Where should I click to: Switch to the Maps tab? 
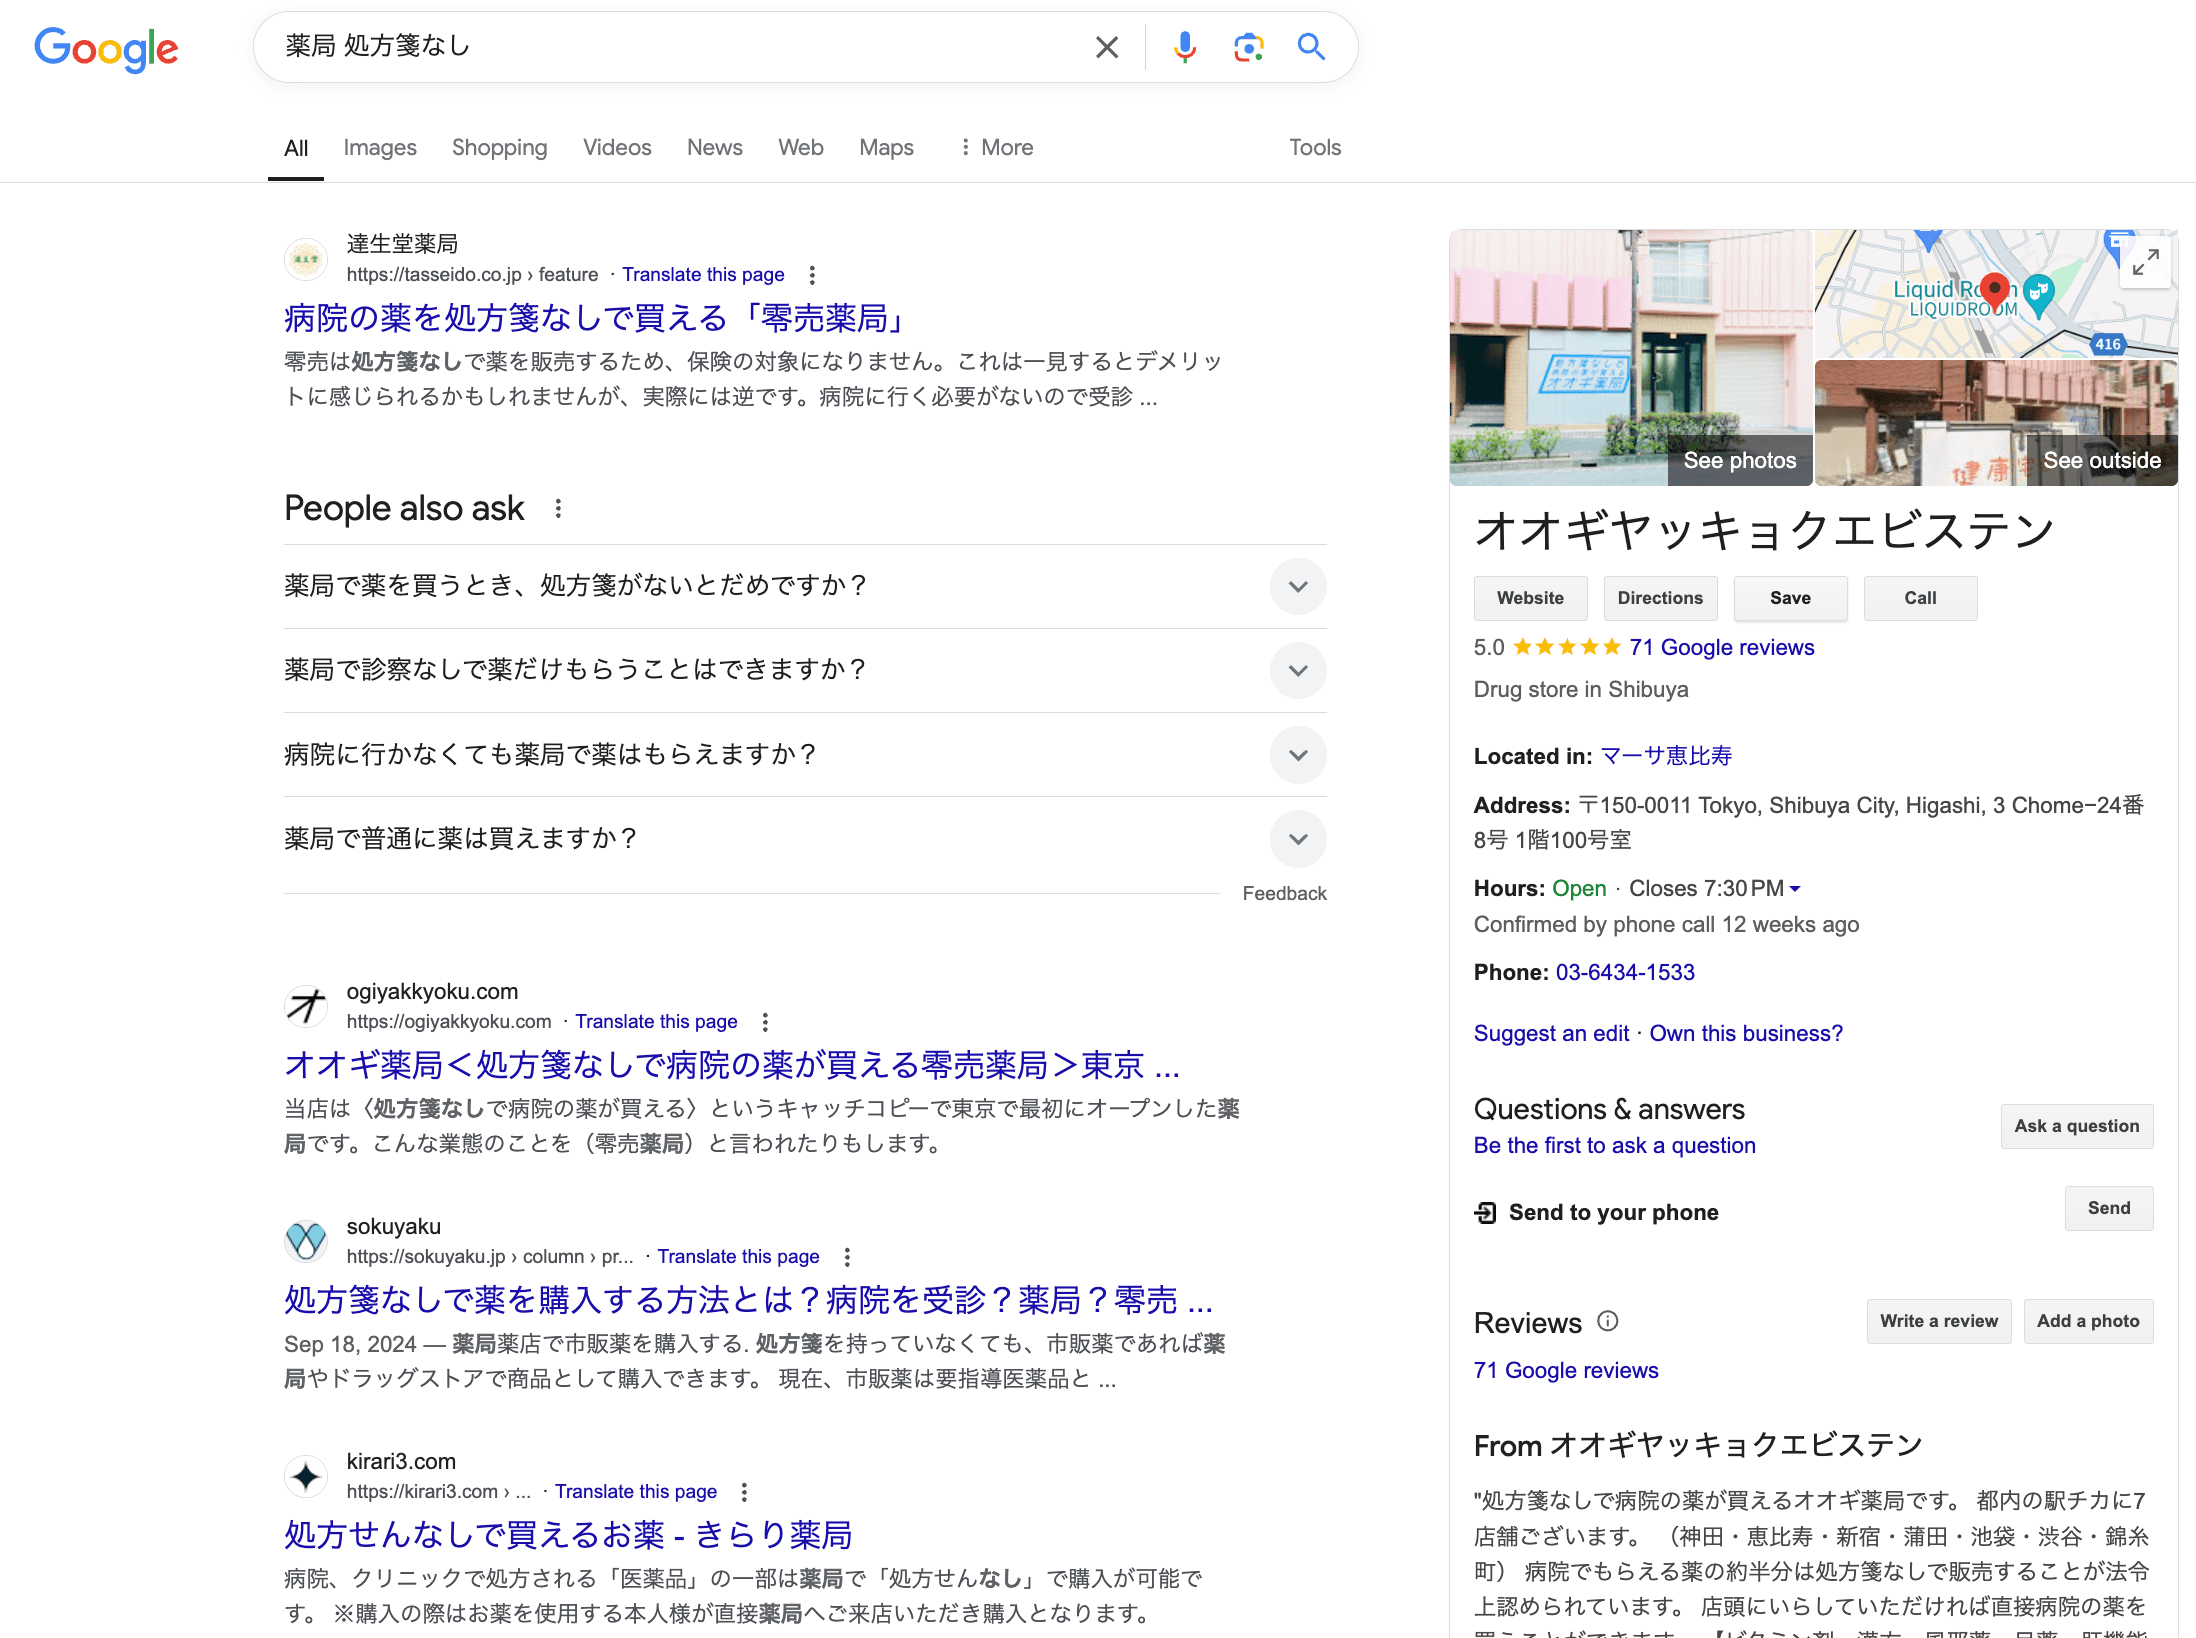[x=886, y=148]
